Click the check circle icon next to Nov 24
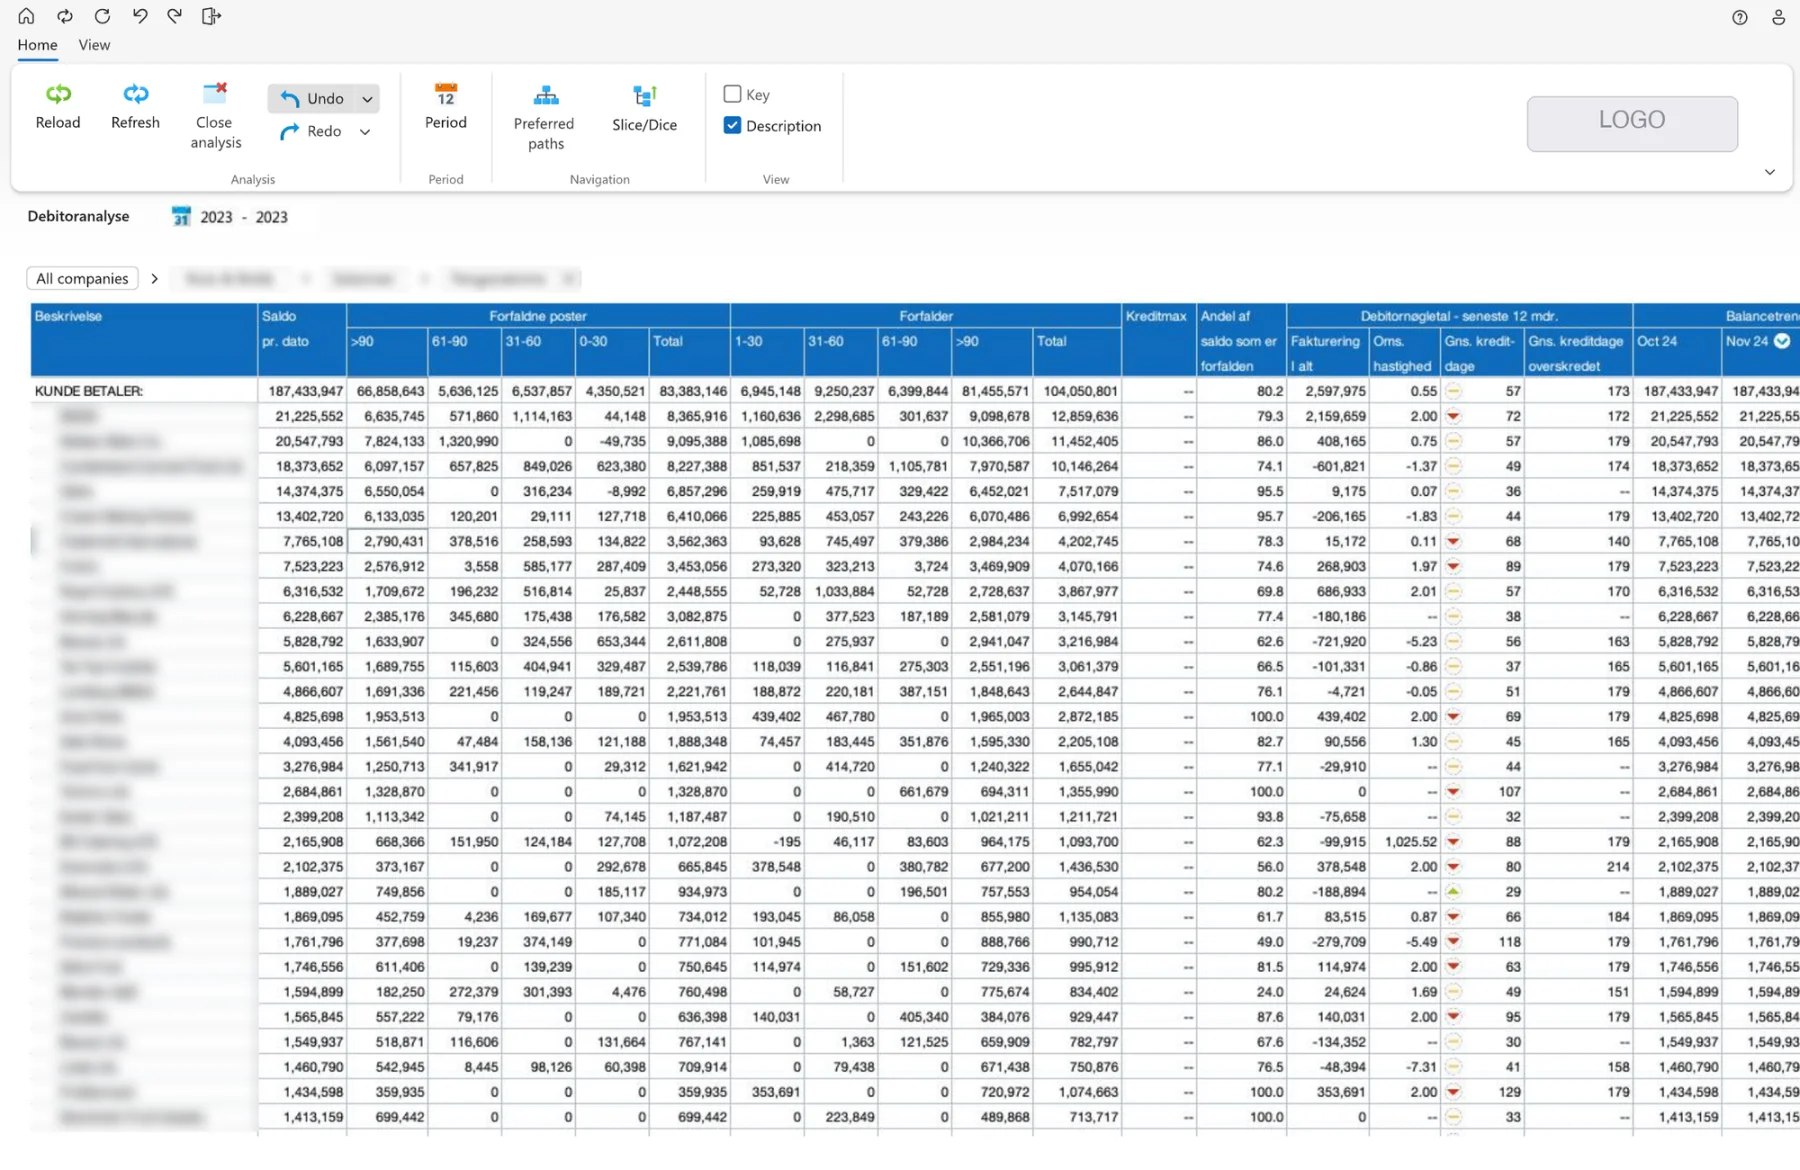The height and width of the screenshot is (1170, 1800). (1782, 341)
